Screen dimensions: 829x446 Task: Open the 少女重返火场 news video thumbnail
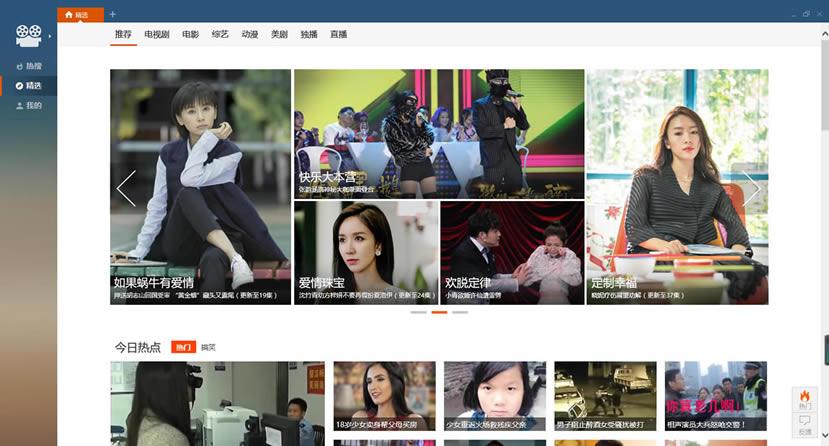tap(495, 396)
